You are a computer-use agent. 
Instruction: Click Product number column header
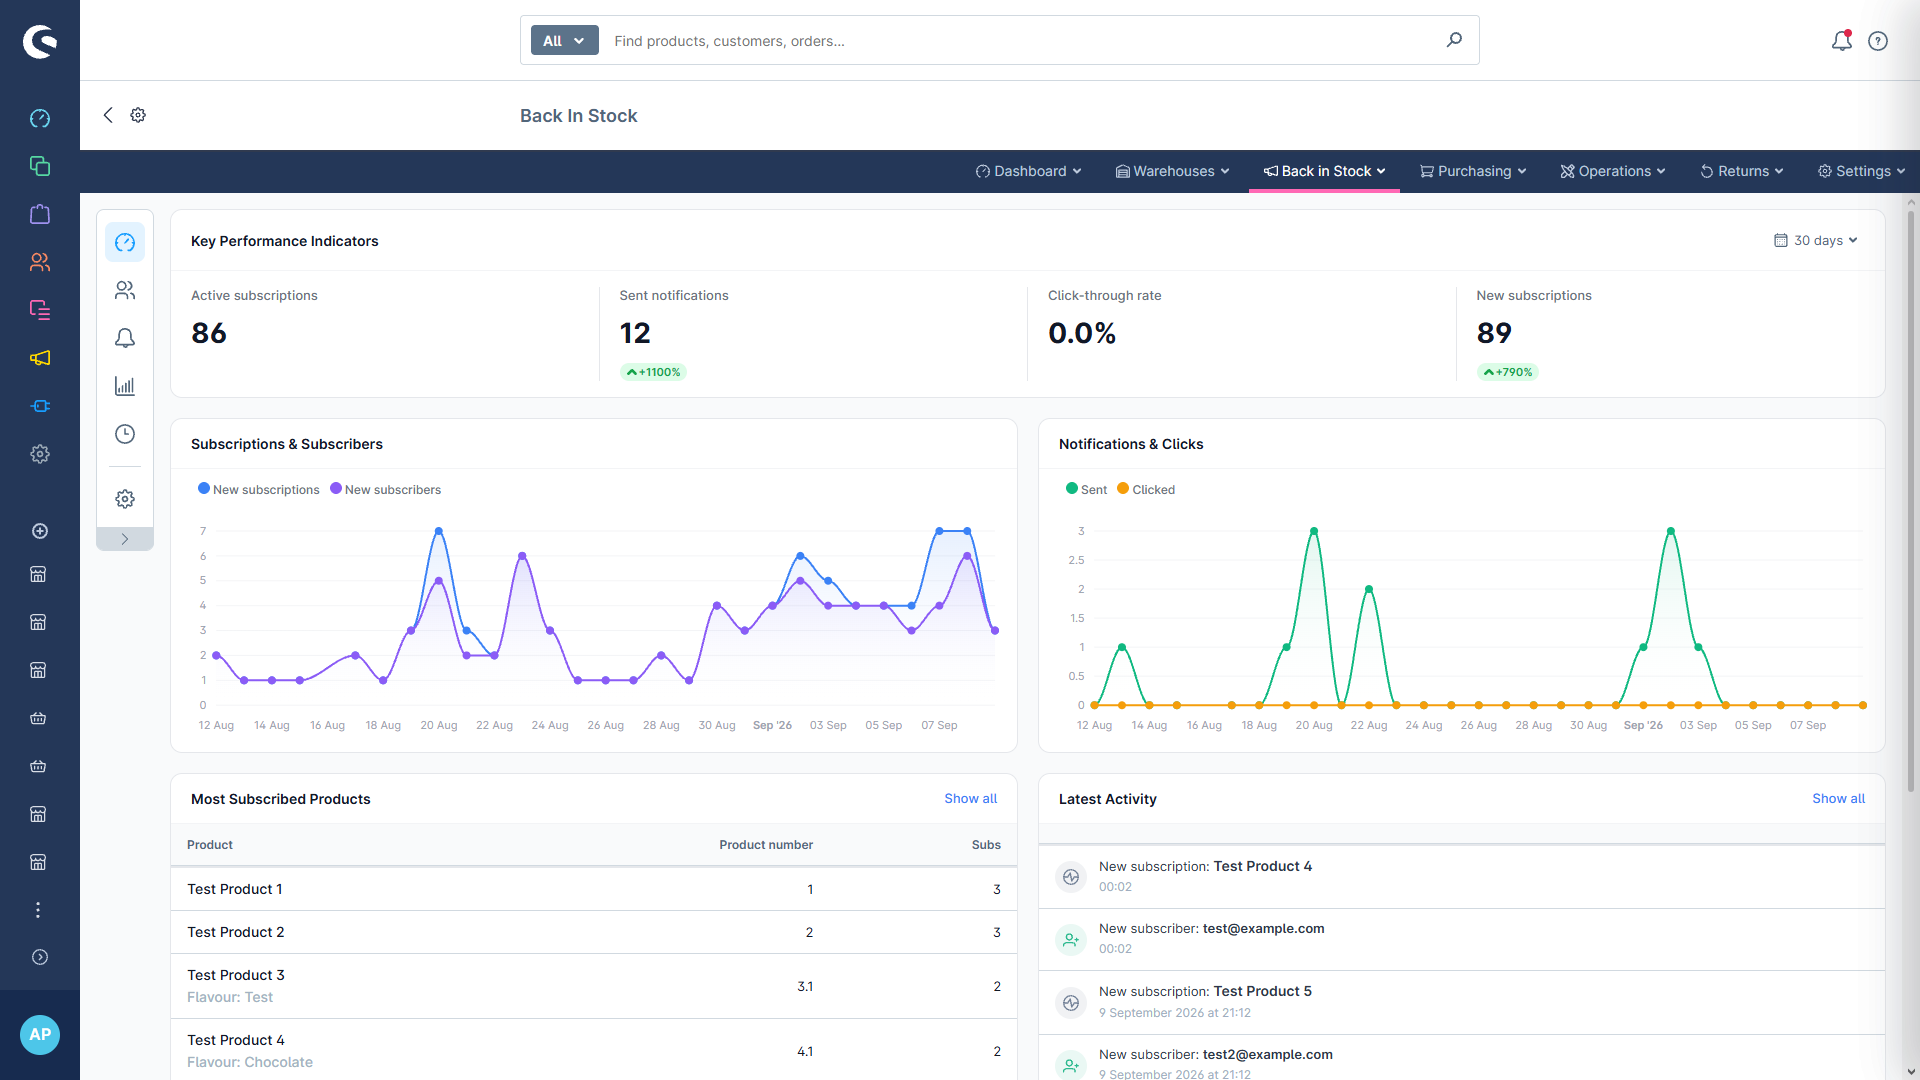pyautogui.click(x=766, y=845)
